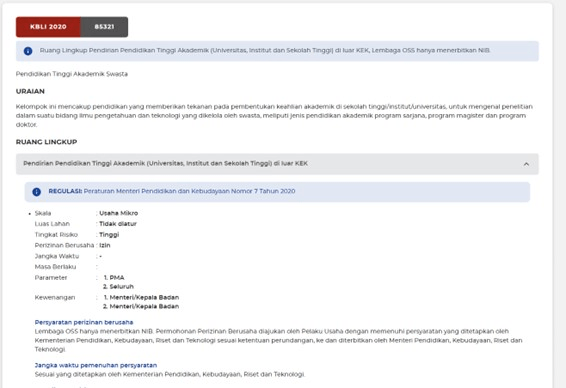This screenshot has height=388, width=566.
Task: Click the info icon beside REGULASI
Action: point(36,192)
